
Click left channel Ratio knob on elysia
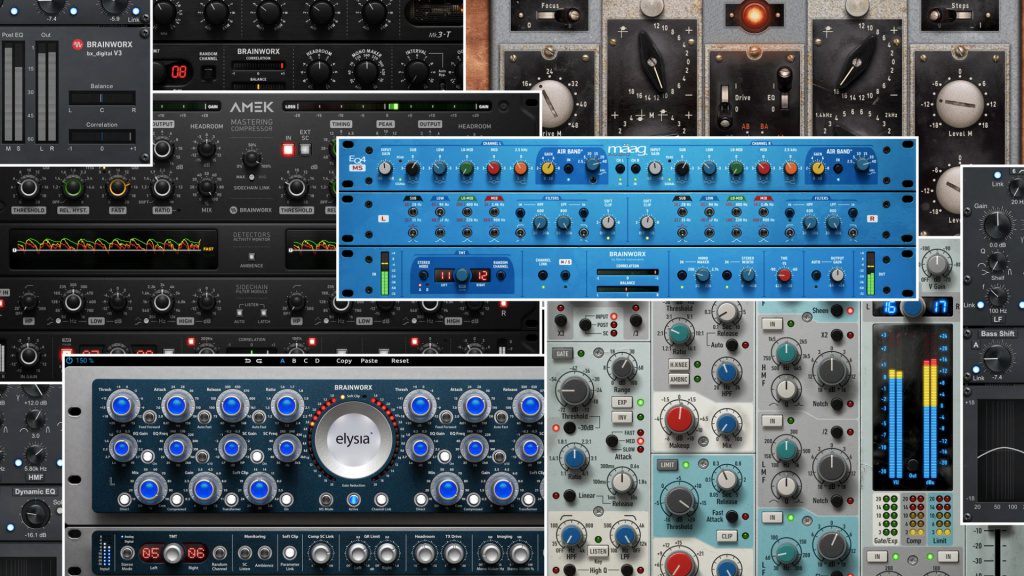tap(286, 406)
